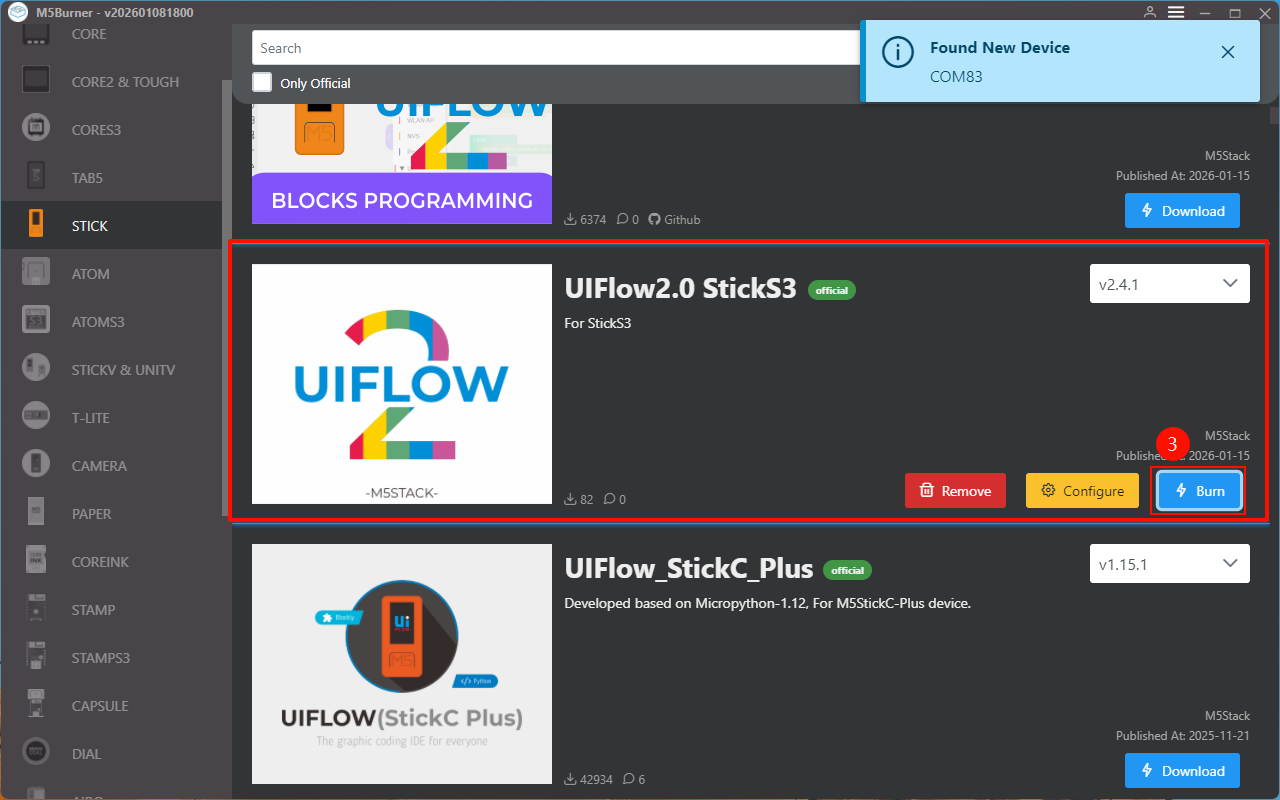Screen dimensions: 1280x800
Task: Switch to the PAPER device category
Action: click(91, 514)
